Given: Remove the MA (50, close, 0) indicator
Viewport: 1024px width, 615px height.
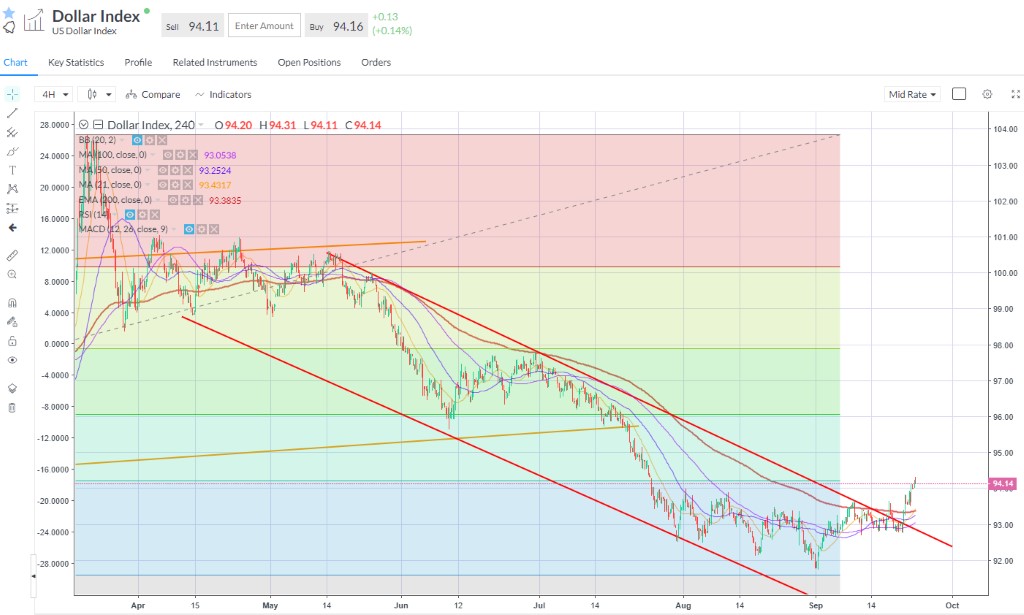Looking at the screenshot, I should pos(187,170).
